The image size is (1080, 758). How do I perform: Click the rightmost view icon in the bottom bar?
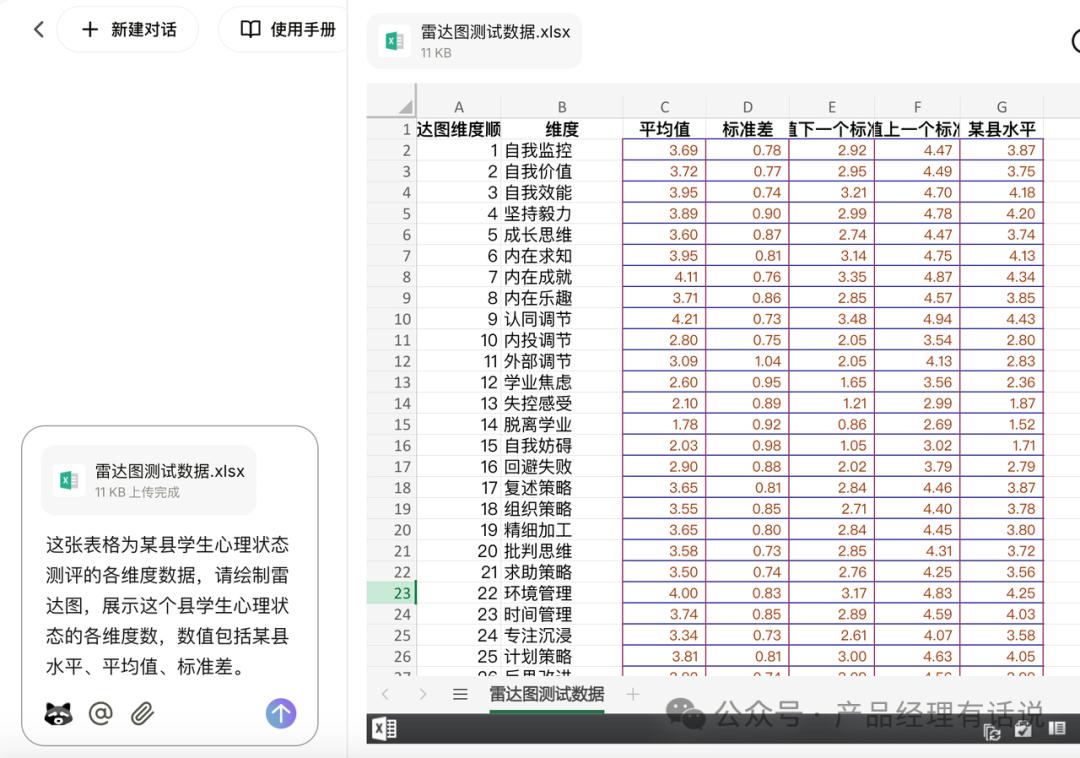(1058, 730)
